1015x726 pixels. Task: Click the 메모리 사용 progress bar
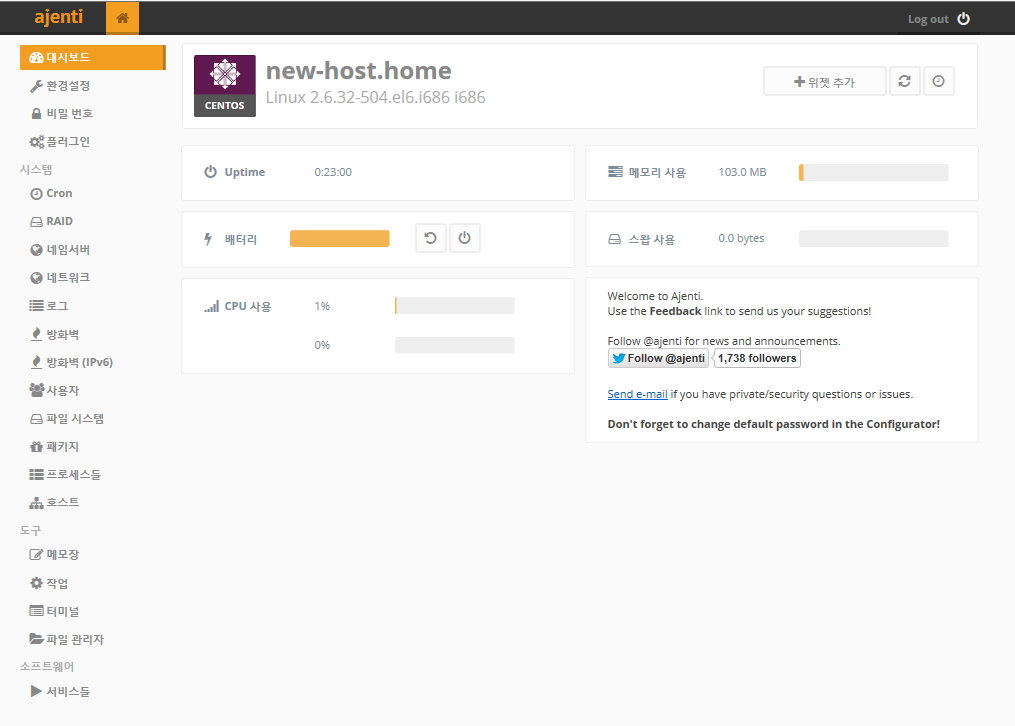point(873,173)
